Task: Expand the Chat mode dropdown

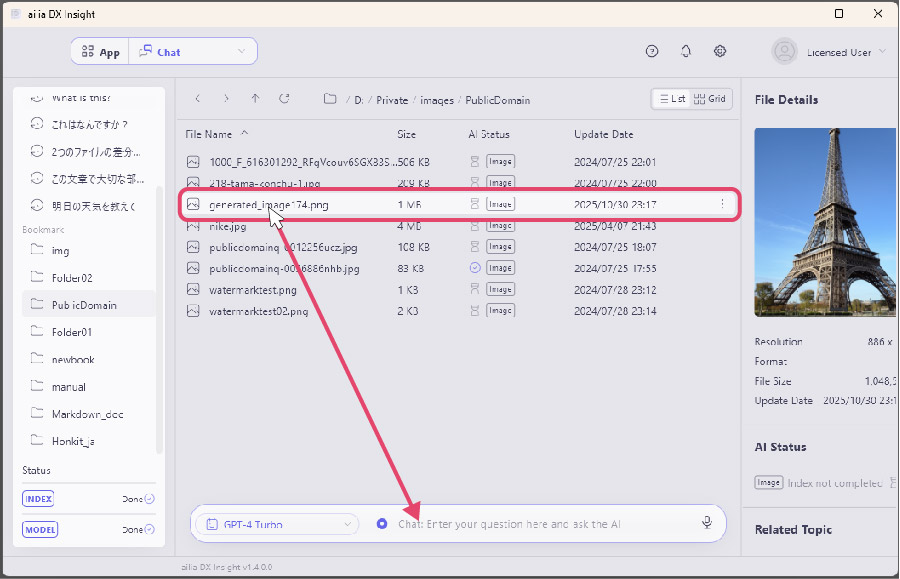Action: tap(241, 52)
